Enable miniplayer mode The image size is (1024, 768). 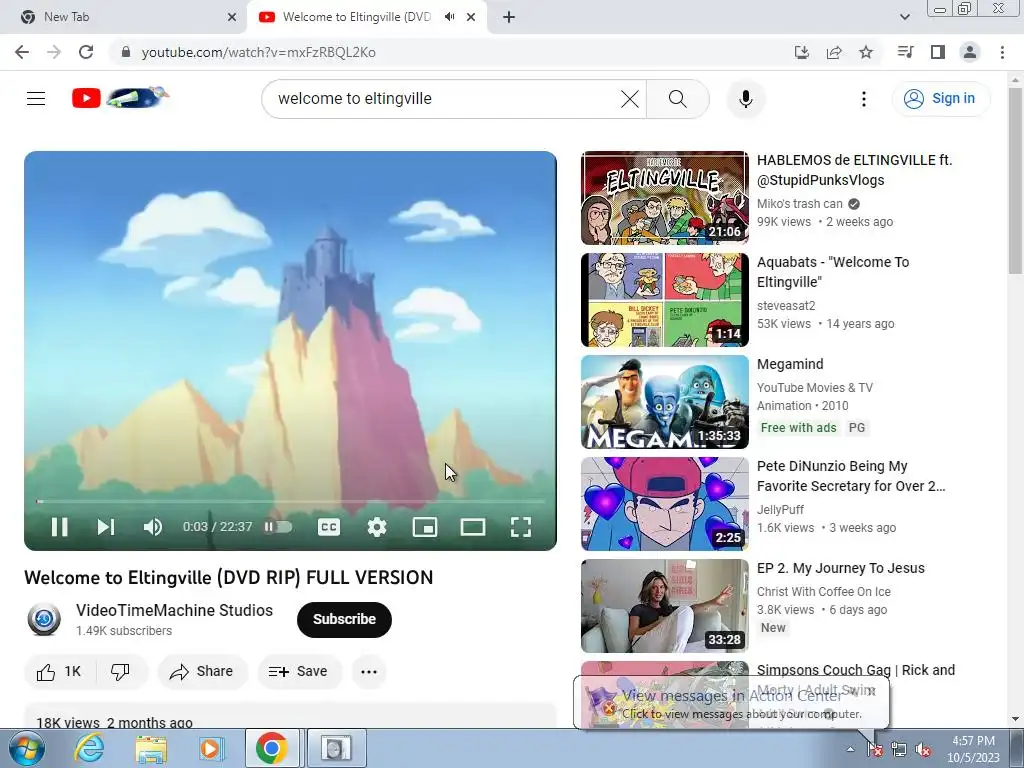tap(425, 527)
